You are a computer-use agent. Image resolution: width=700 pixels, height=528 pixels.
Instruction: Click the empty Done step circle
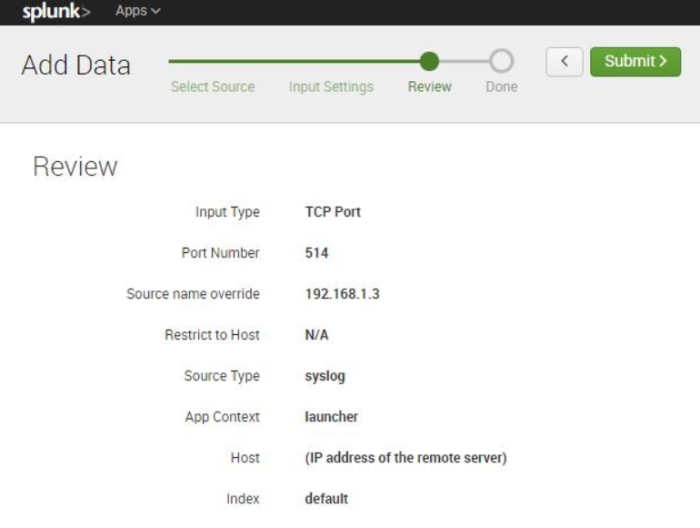pyautogui.click(x=501, y=61)
